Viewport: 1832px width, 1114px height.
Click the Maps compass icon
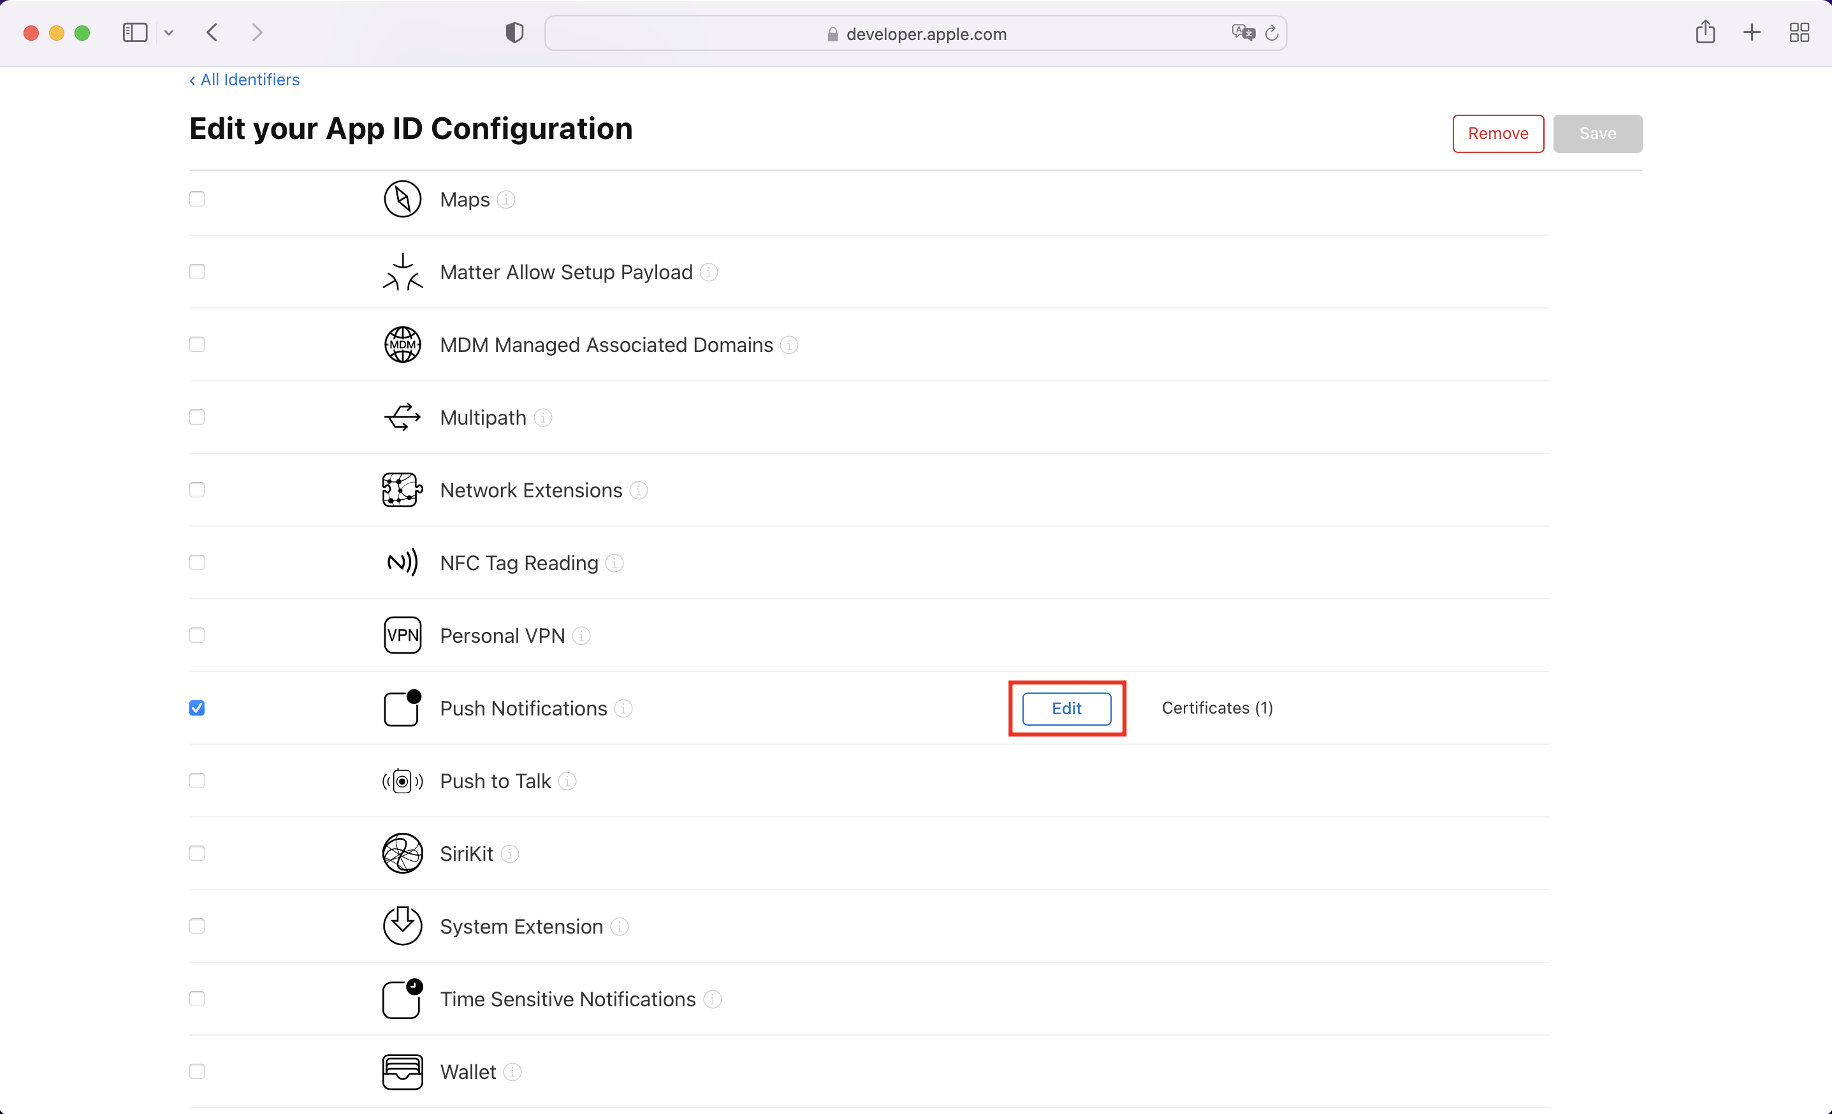(402, 199)
